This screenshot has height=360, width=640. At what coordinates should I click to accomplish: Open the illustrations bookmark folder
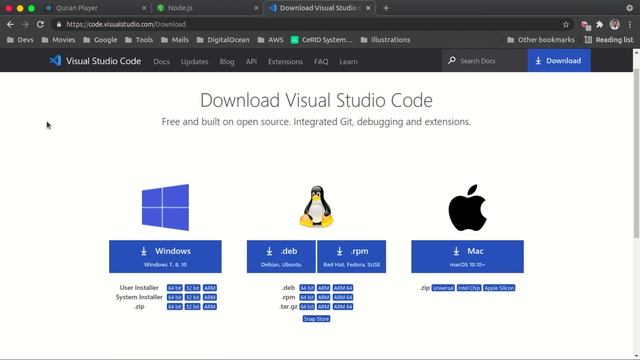pos(385,40)
